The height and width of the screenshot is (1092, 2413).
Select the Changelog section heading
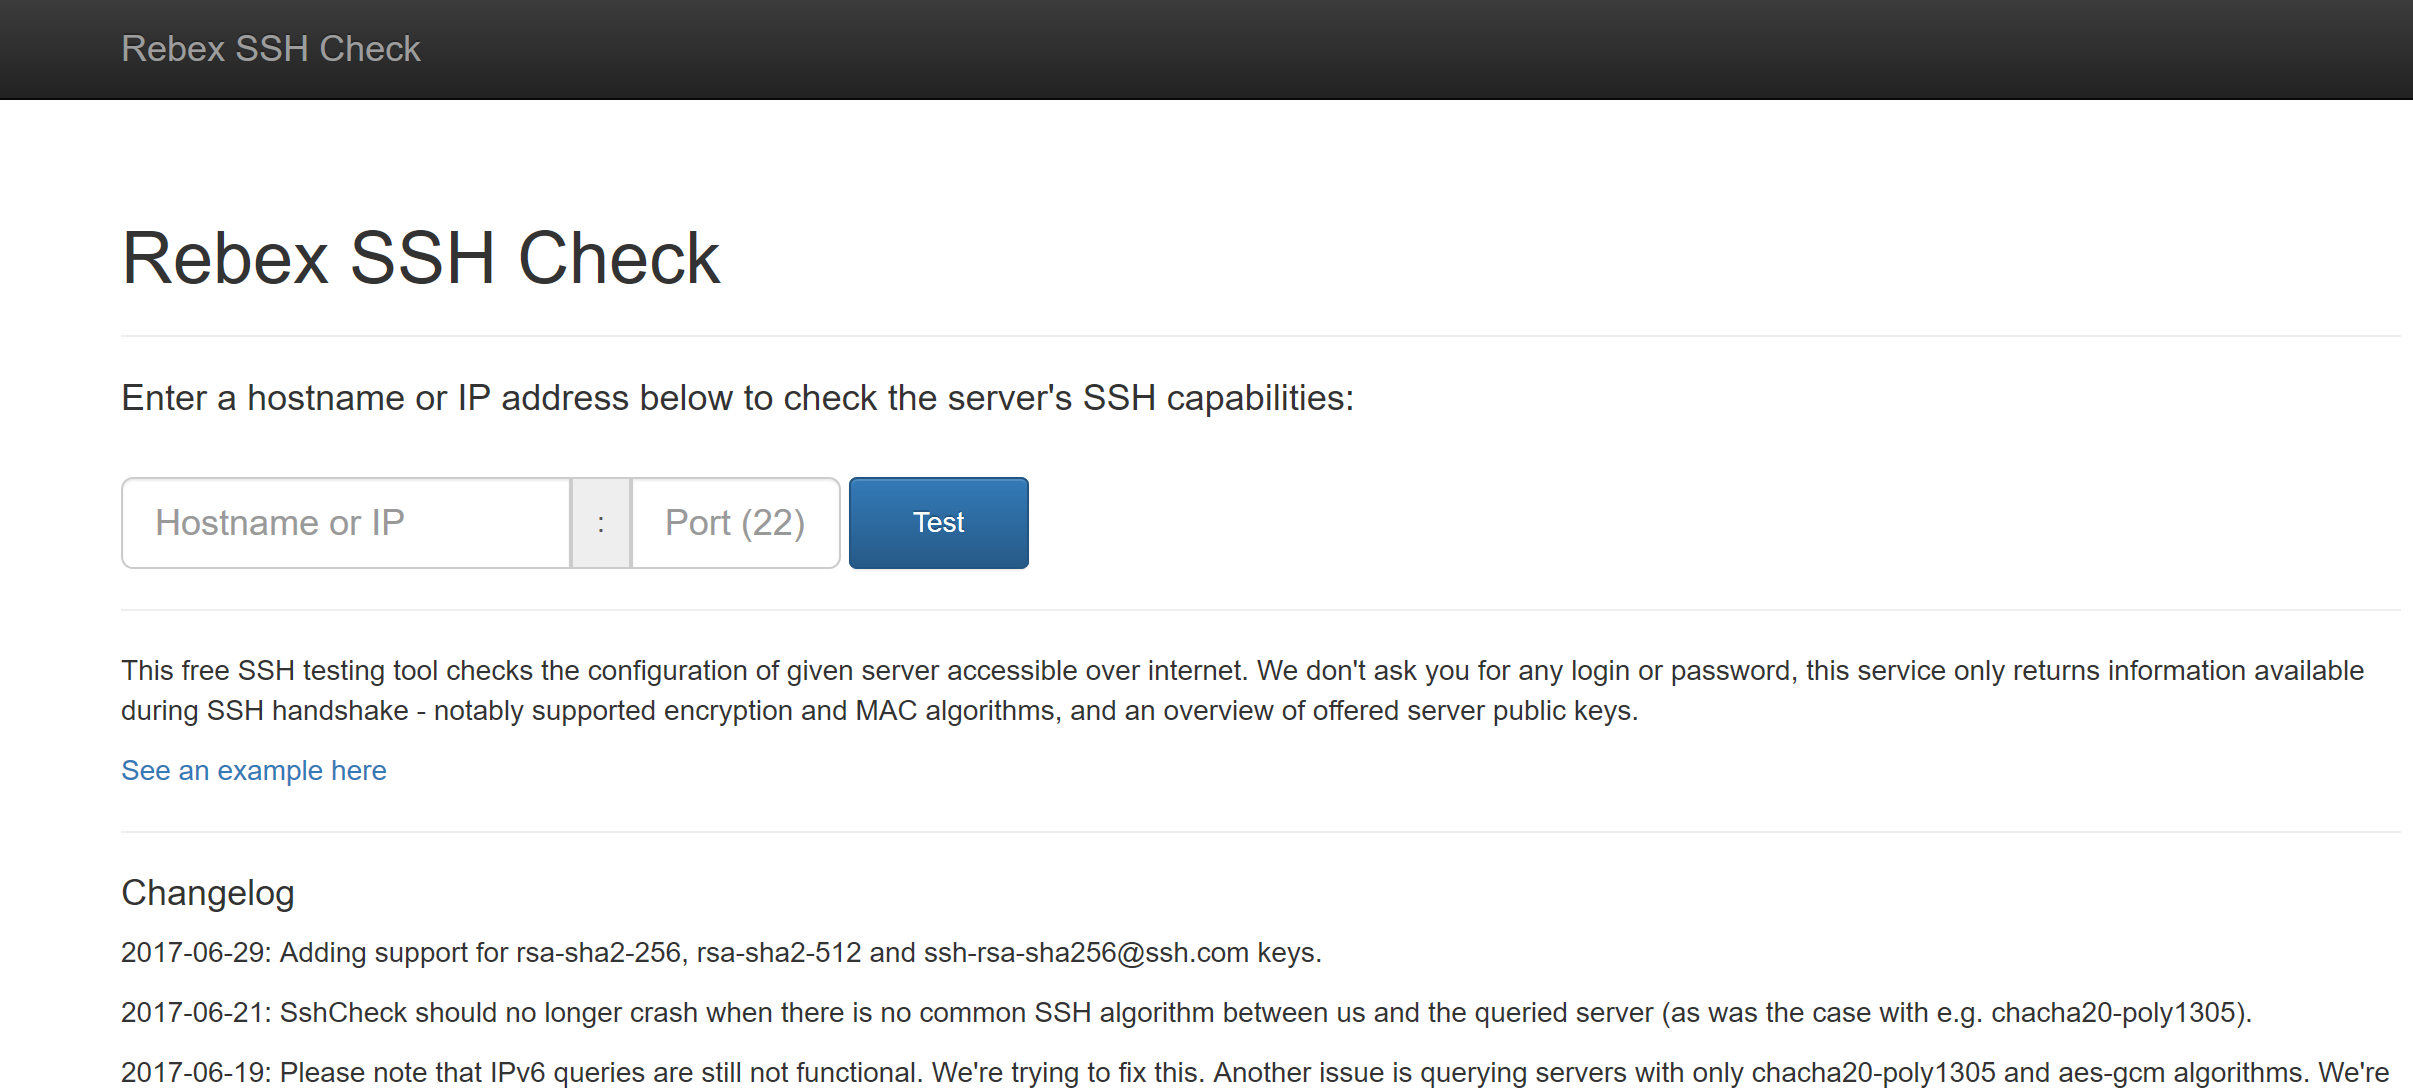click(208, 893)
